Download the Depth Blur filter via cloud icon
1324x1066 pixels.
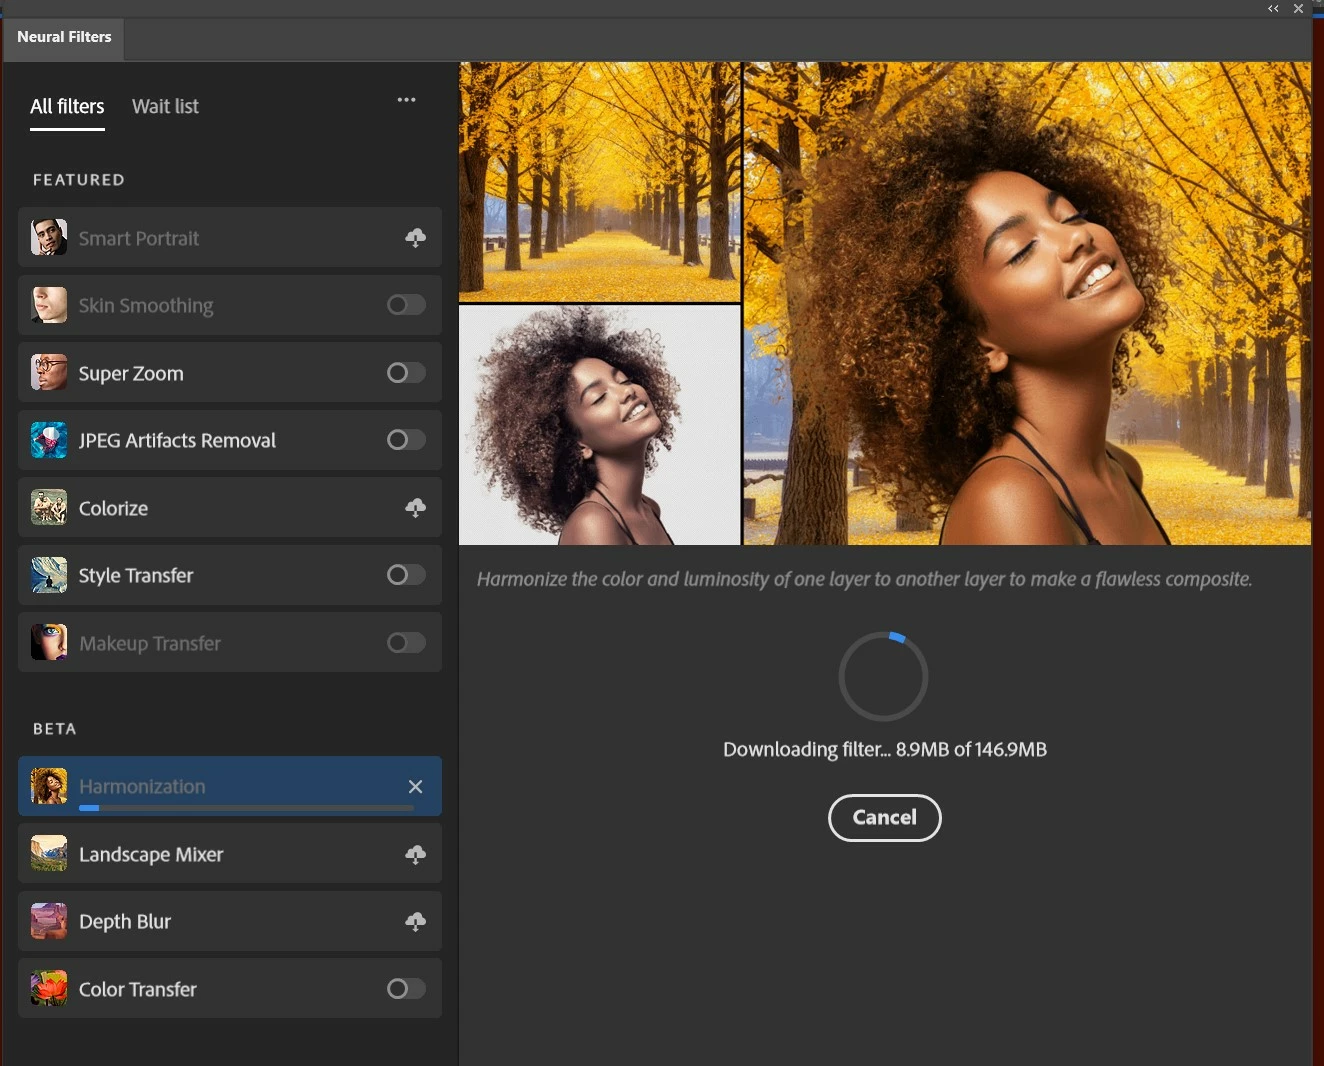tap(415, 921)
